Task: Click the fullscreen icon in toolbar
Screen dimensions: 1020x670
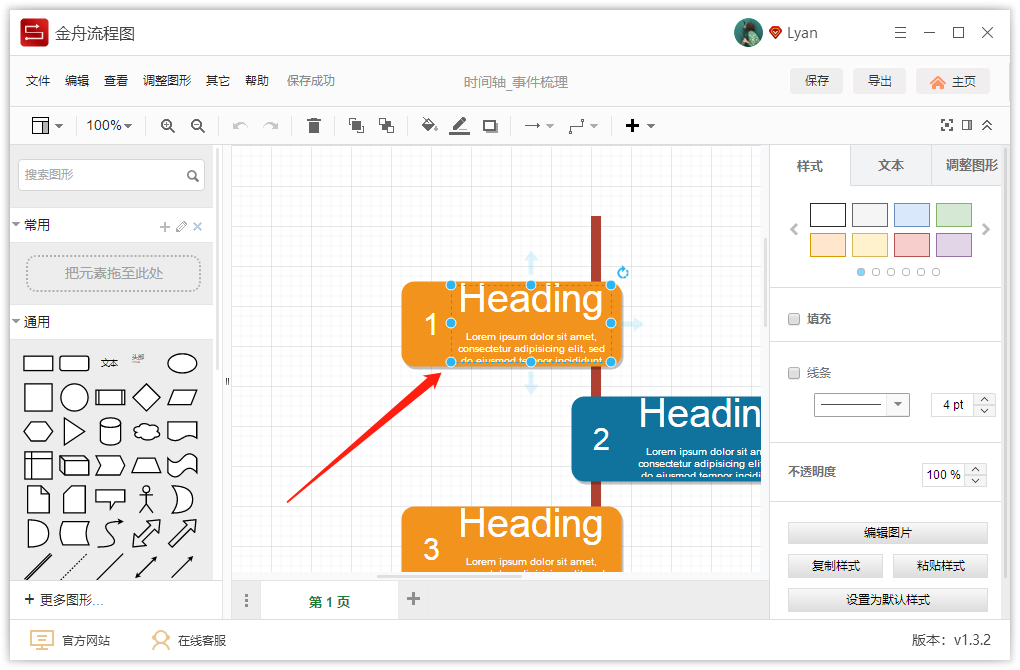Action: (946, 125)
